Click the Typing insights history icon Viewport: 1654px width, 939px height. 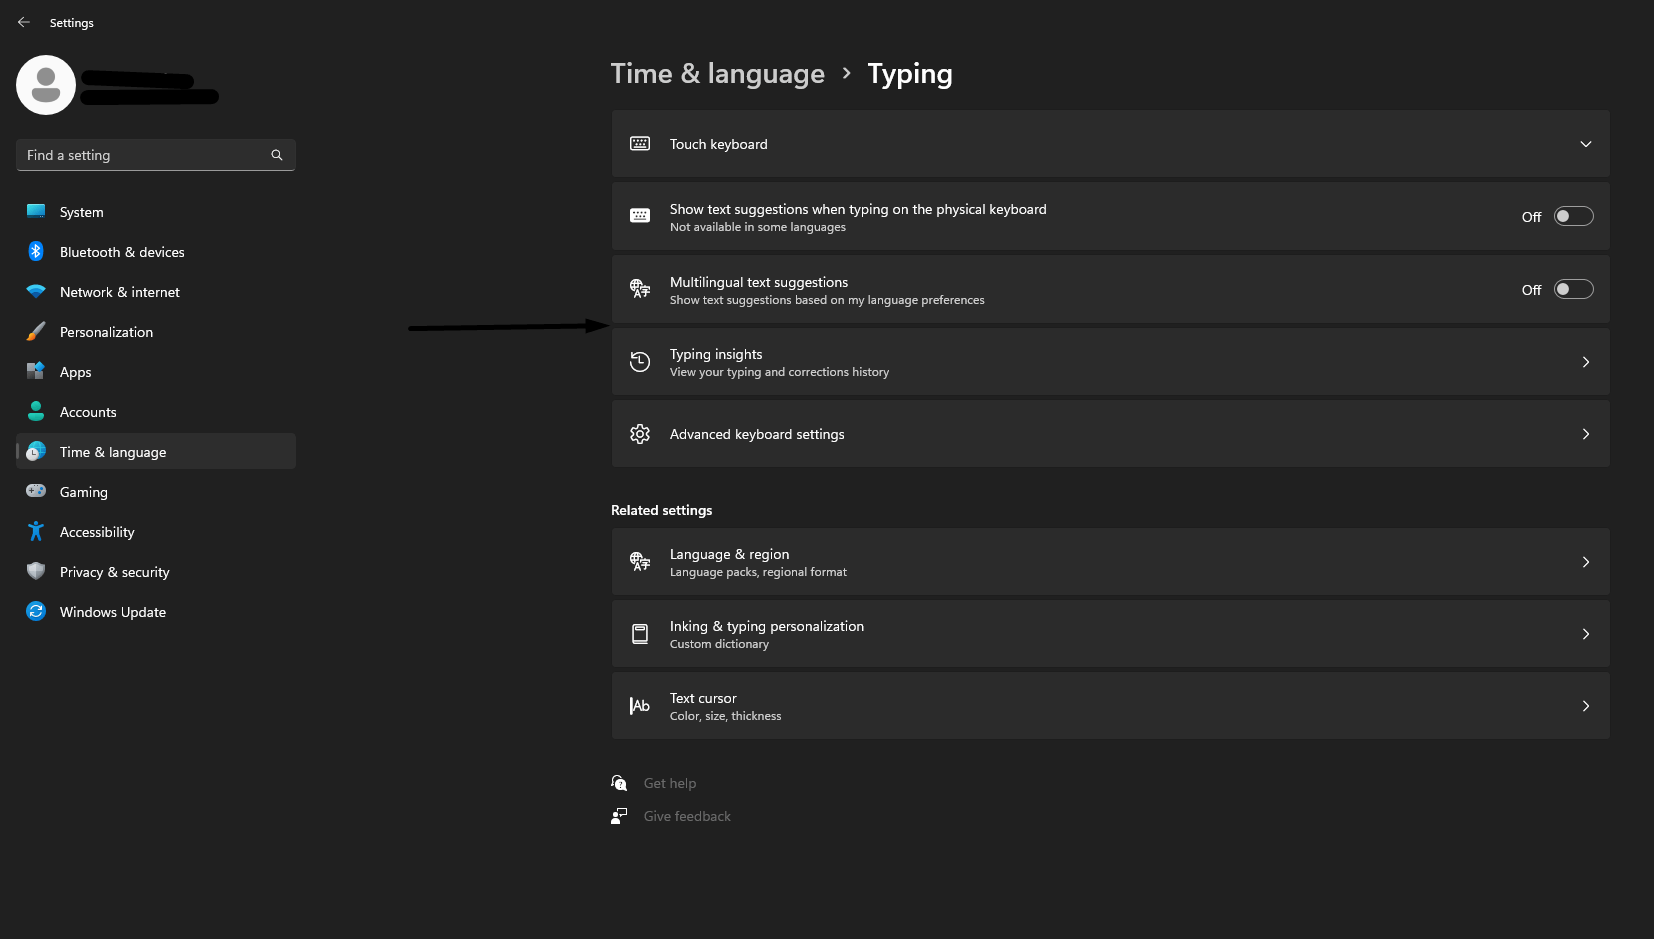(x=640, y=362)
